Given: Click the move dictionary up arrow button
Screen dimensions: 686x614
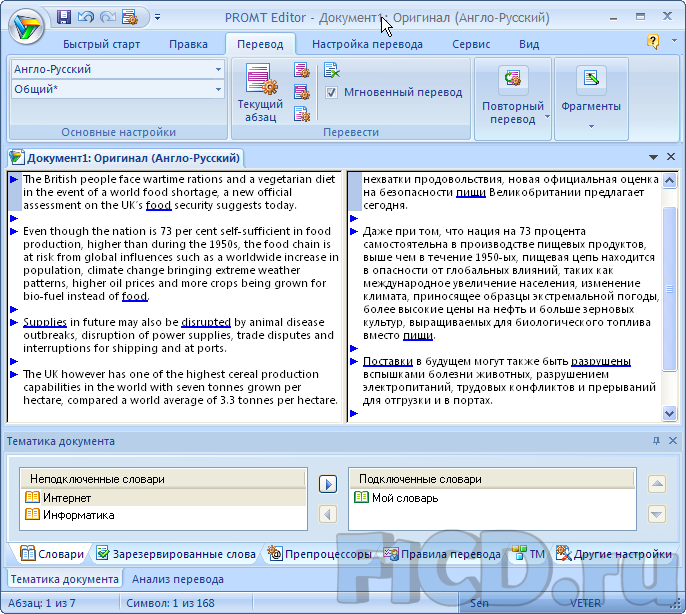Looking at the screenshot, I should click(x=657, y=484).
